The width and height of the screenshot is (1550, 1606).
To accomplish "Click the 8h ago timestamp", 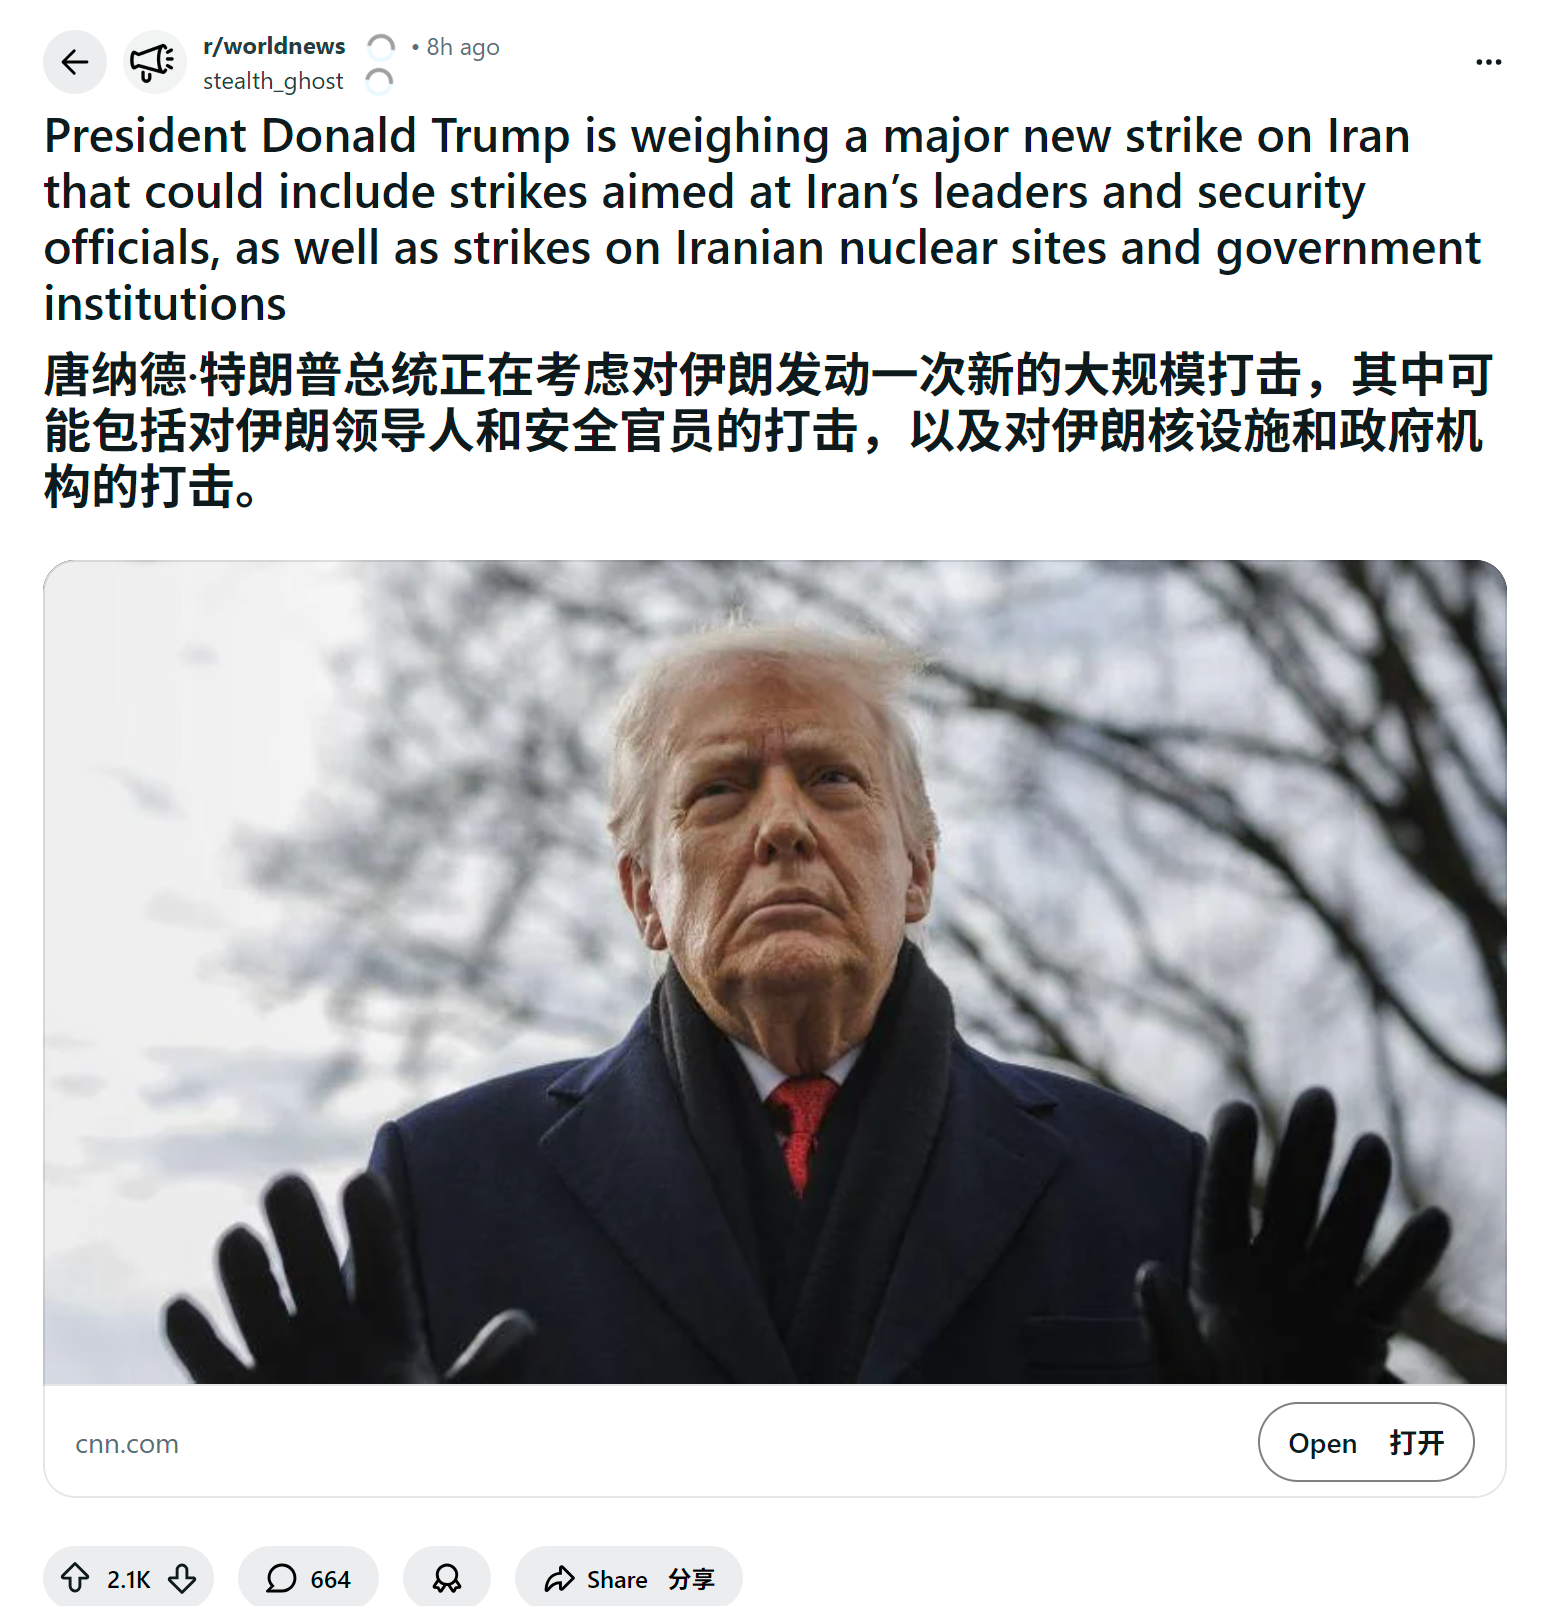I will [462, 47].
